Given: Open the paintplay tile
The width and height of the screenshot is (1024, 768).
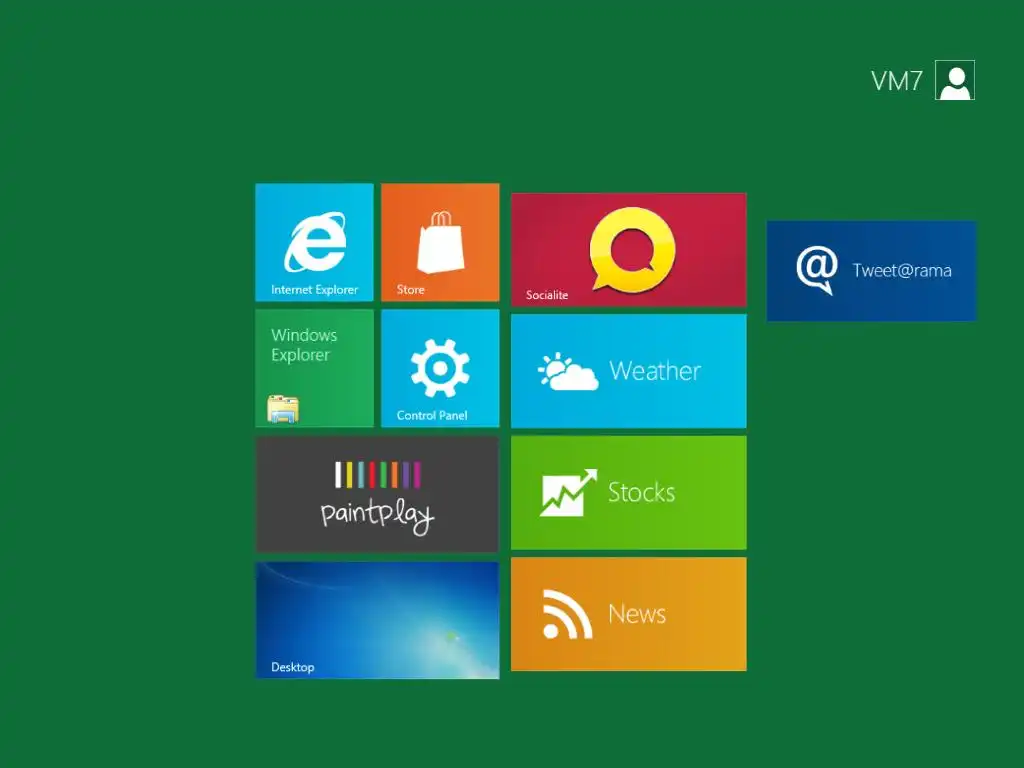Looking at the screenshot, I should pyautogui.click(x=377, y=494).
